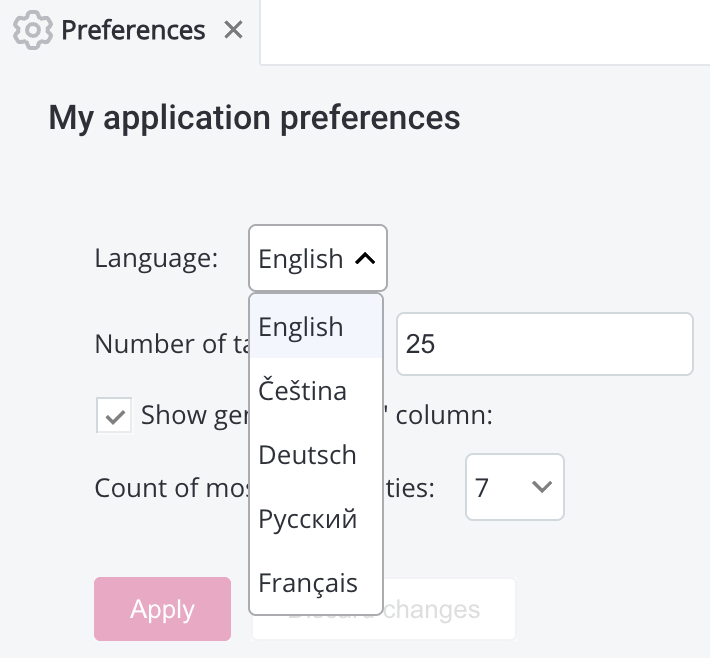
Task: Click the 'Language:' field label
Action: point(156,258)
